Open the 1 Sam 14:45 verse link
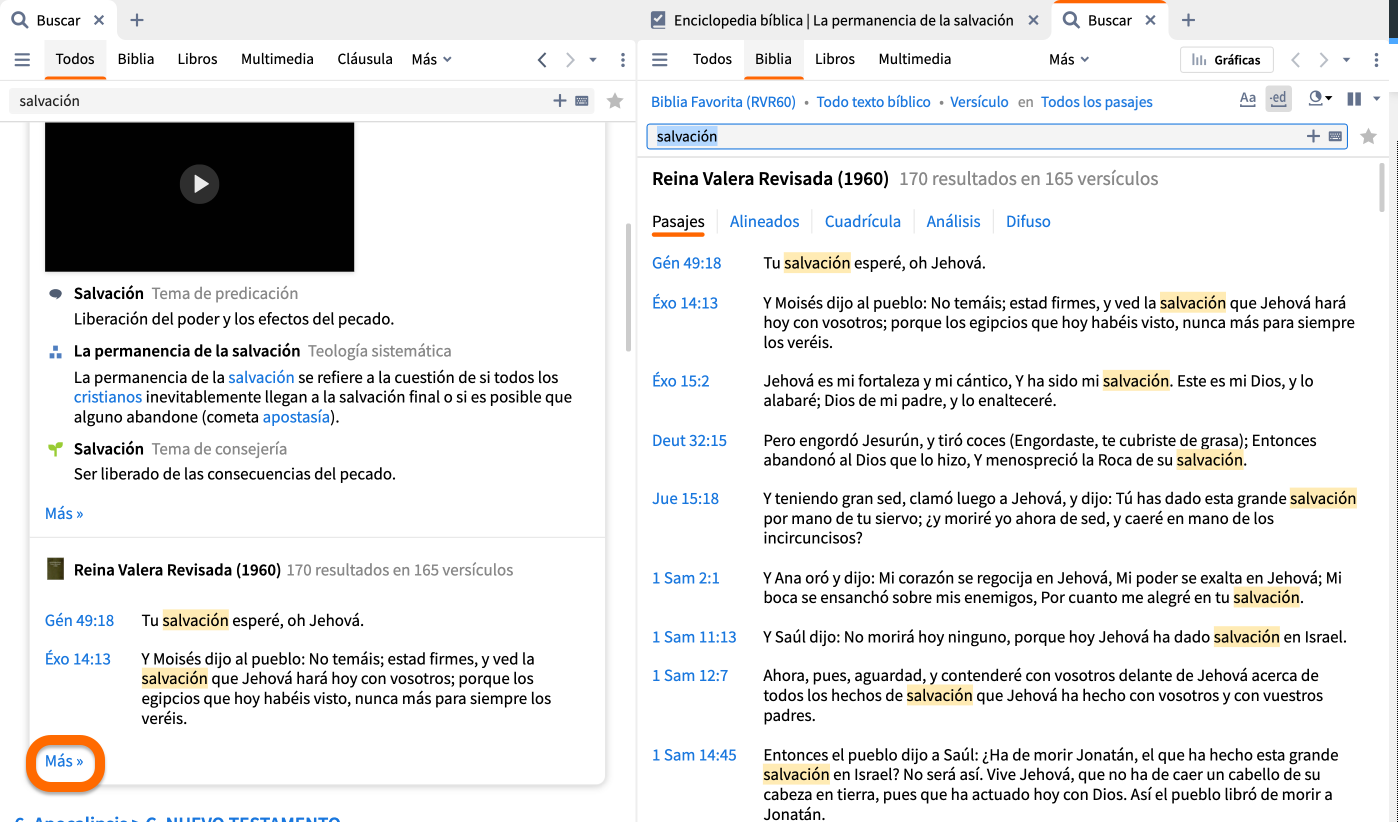This screenshot has height=822, width=1398. (x=694, y=755)
